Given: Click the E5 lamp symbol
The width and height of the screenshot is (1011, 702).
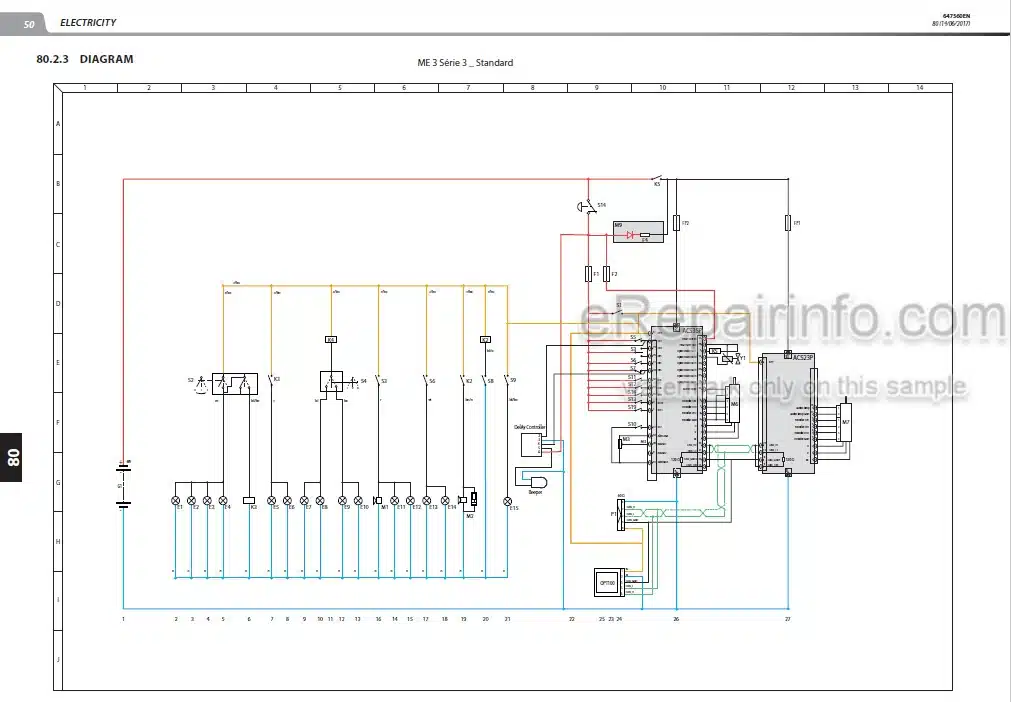Looking at the screenshot, I should [x=271, y=500].
